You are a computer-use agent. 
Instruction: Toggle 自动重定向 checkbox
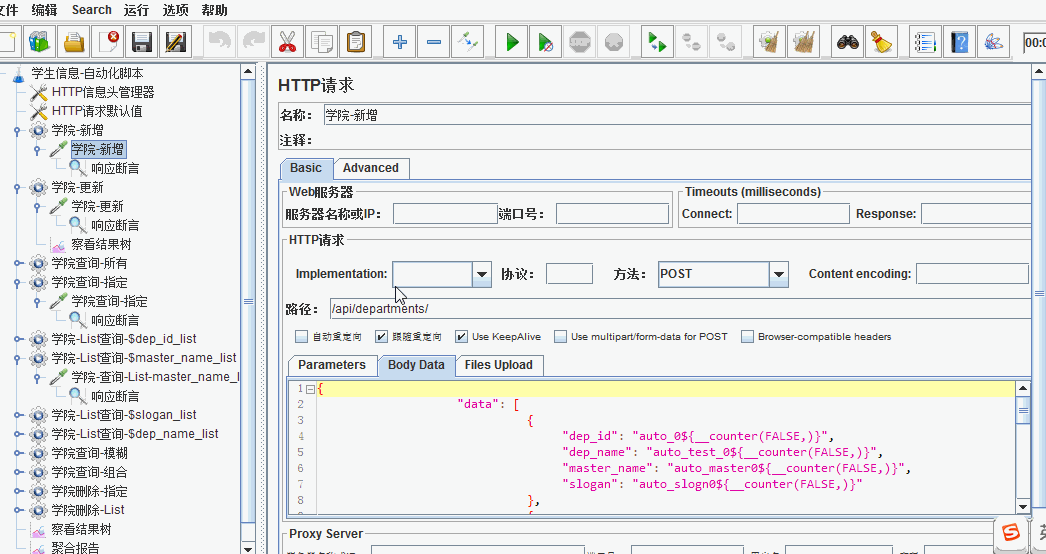302,336
